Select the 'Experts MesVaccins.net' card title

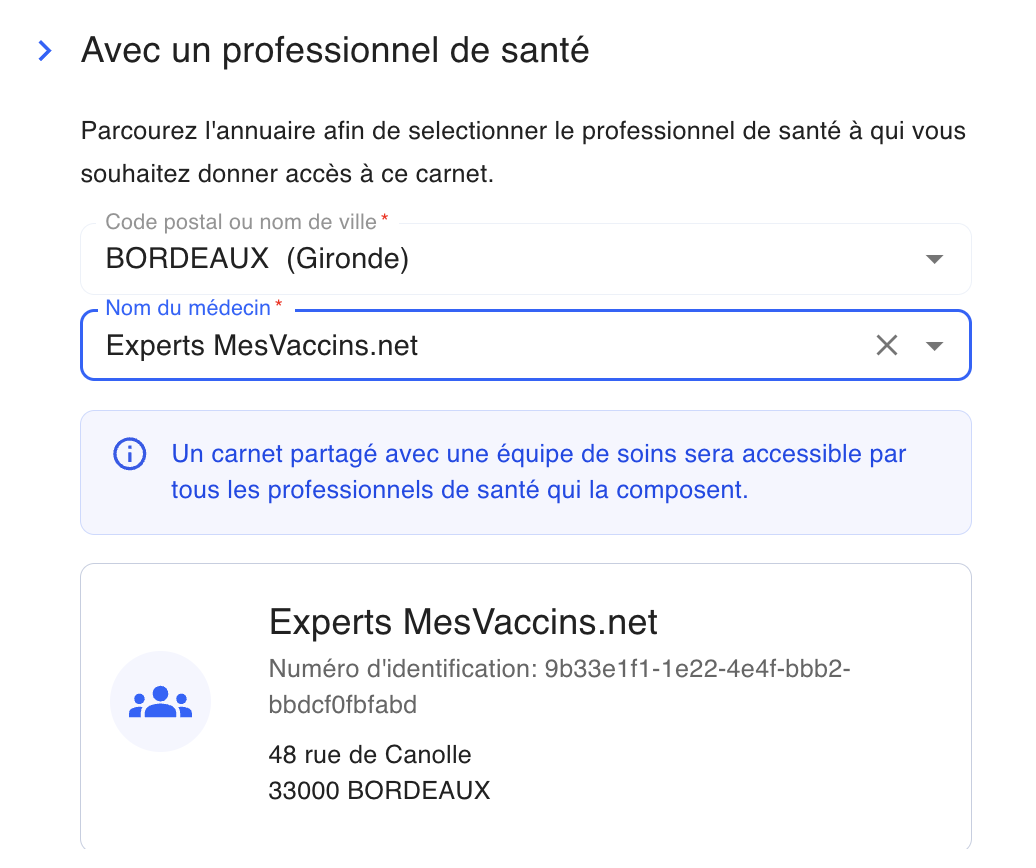(x=463, y=622)
